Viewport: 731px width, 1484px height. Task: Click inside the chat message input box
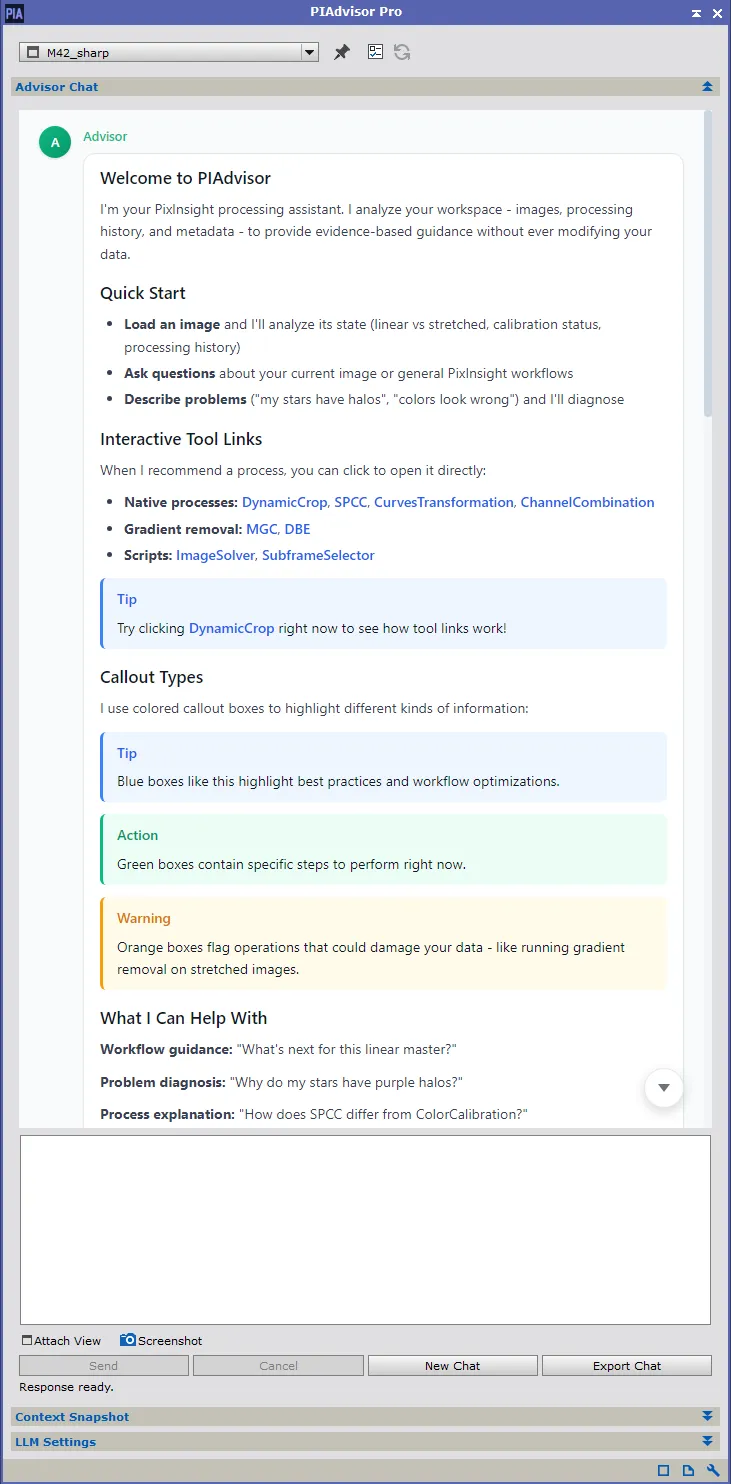[x=365, y=1230]
